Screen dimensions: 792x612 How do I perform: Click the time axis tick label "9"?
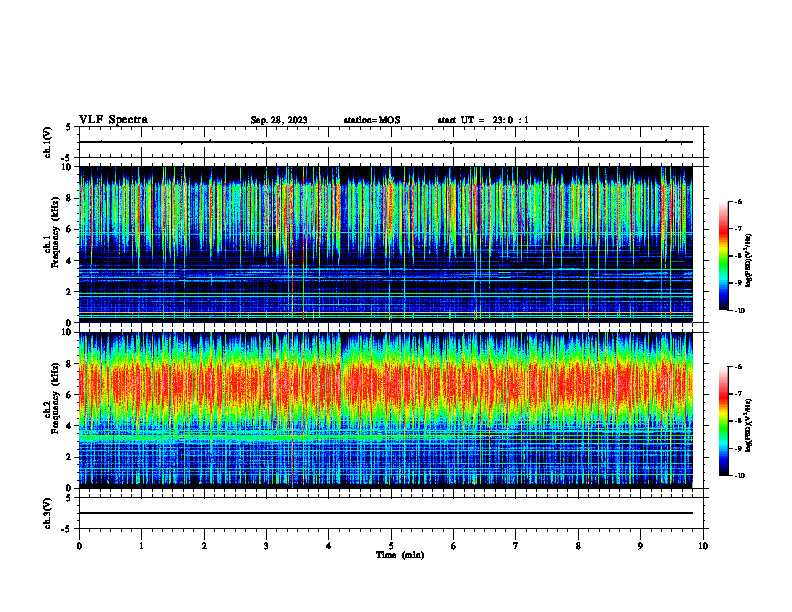640,546
